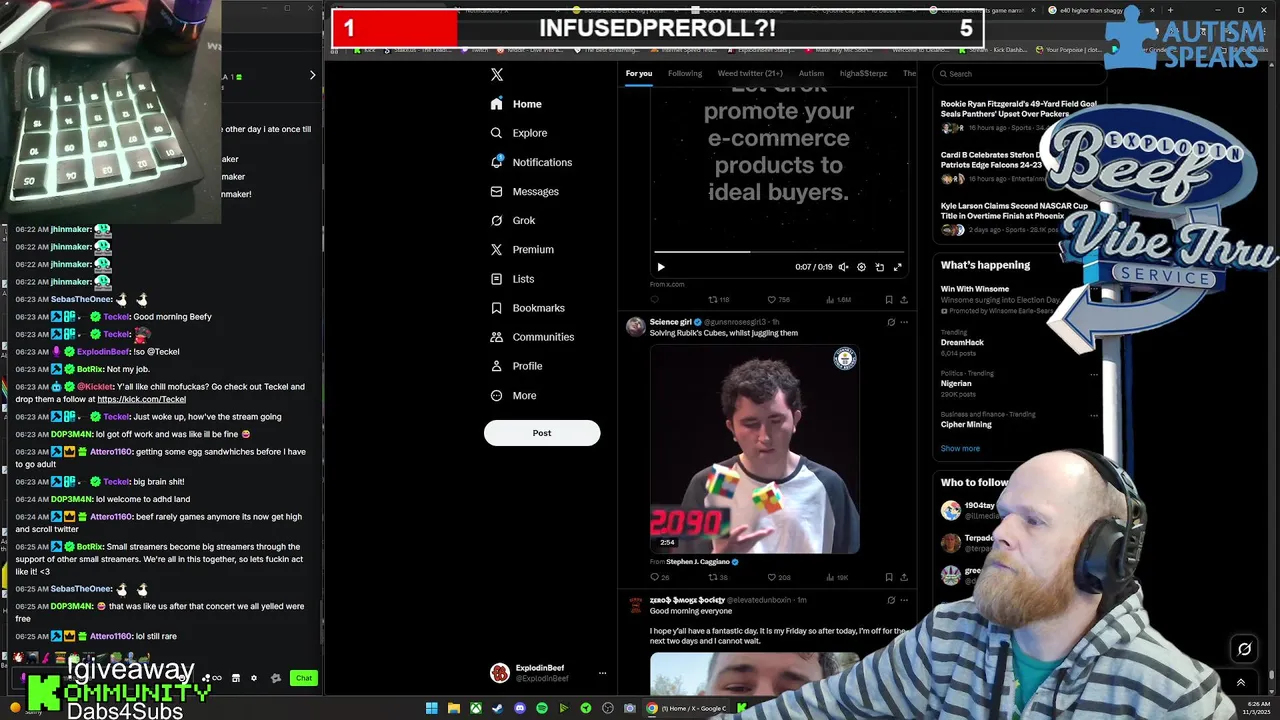Open Premium in the X sidebar
The height and width of the screenshot is (720, 1280).
521,249
